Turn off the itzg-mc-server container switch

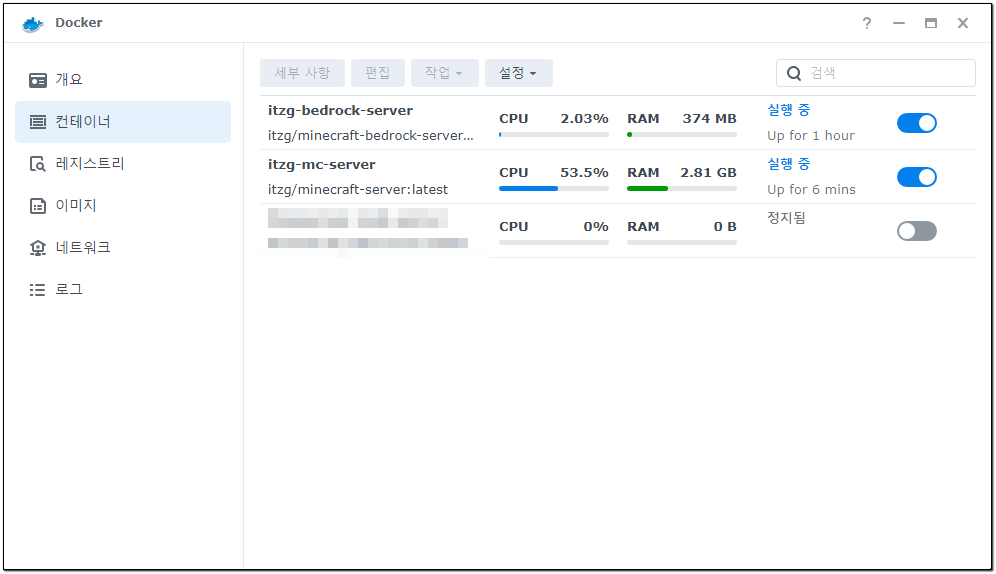click(917, 177)
